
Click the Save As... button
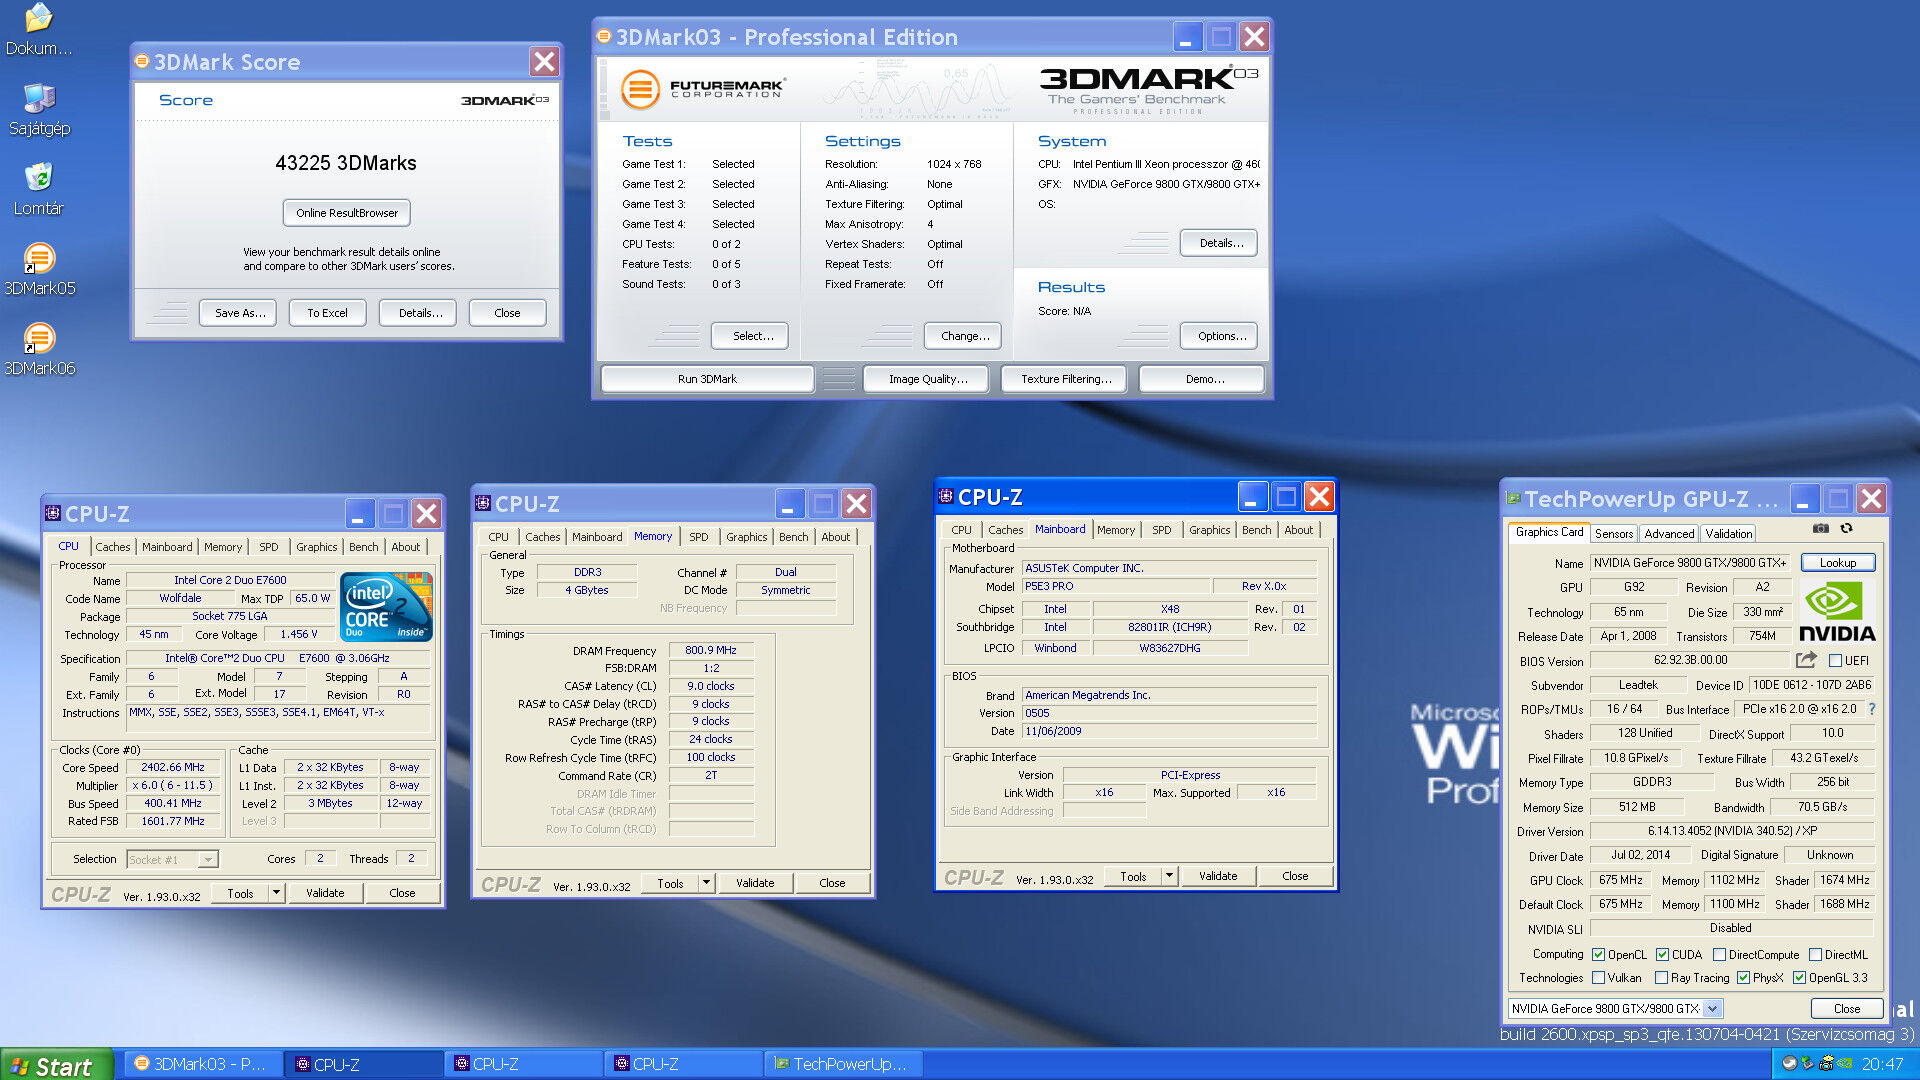coord(240,313)
